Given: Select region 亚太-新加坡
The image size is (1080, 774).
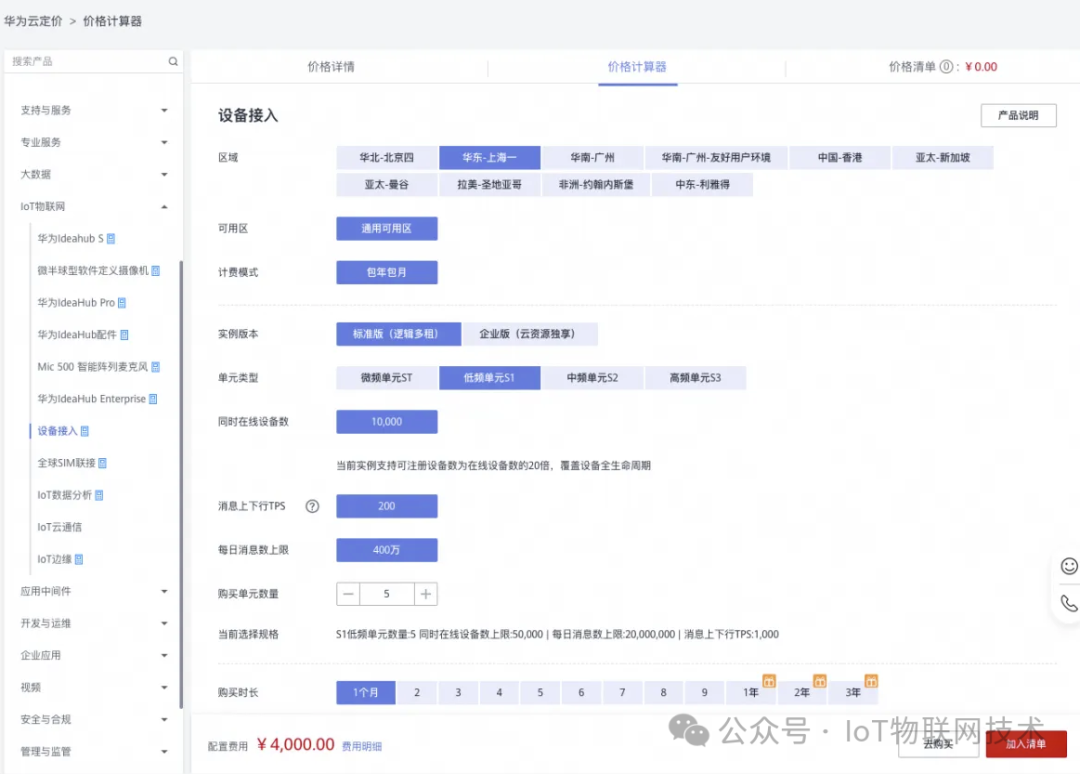Looking at the screenshot, I should [942, 158].
